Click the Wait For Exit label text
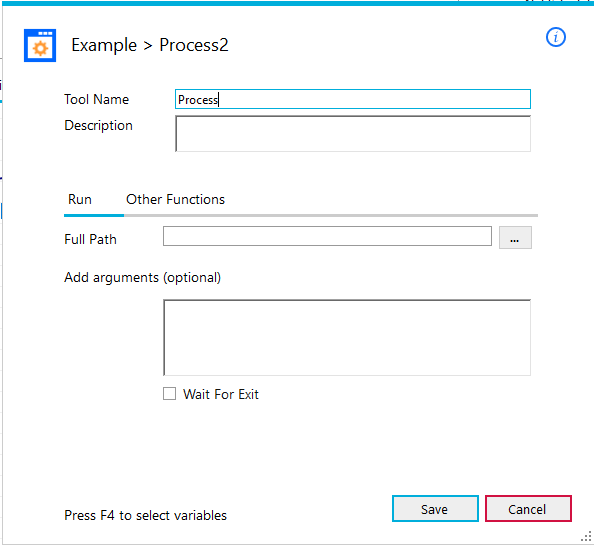The height and width of the screenshot is (545, 594). pyautogui.click(x=221, y=394)
